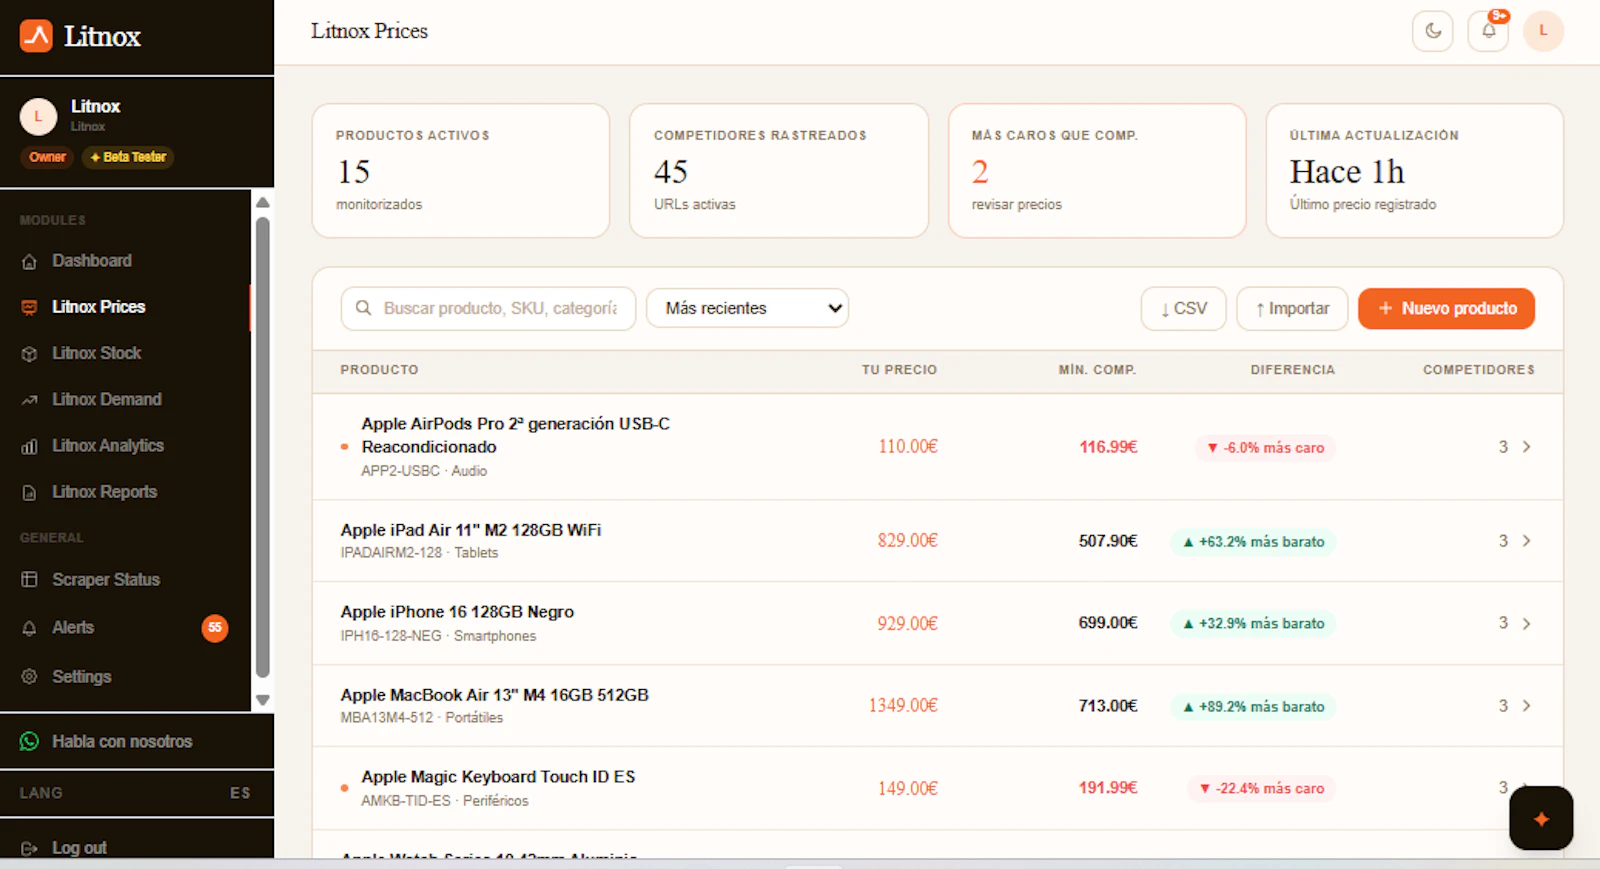
Task: Click Scraper Status table icon
Action: tap(30, 580)
